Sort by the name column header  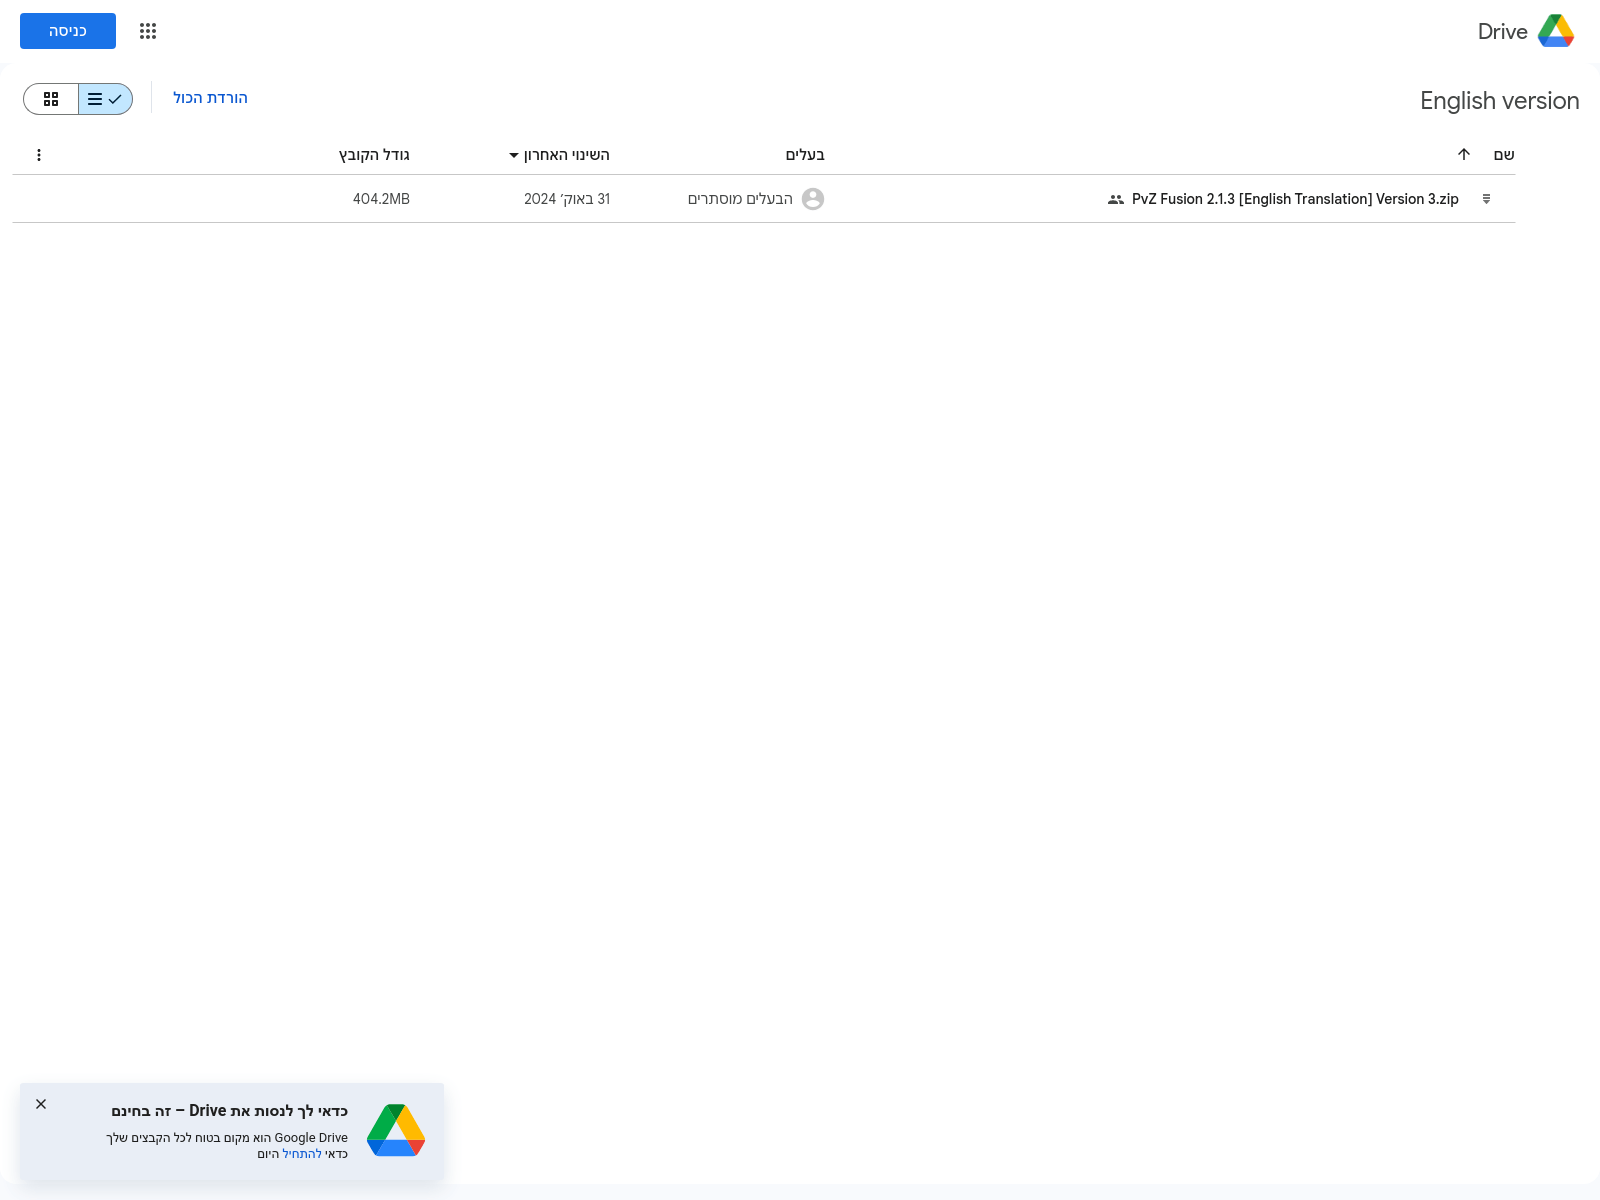point(1504,154)
